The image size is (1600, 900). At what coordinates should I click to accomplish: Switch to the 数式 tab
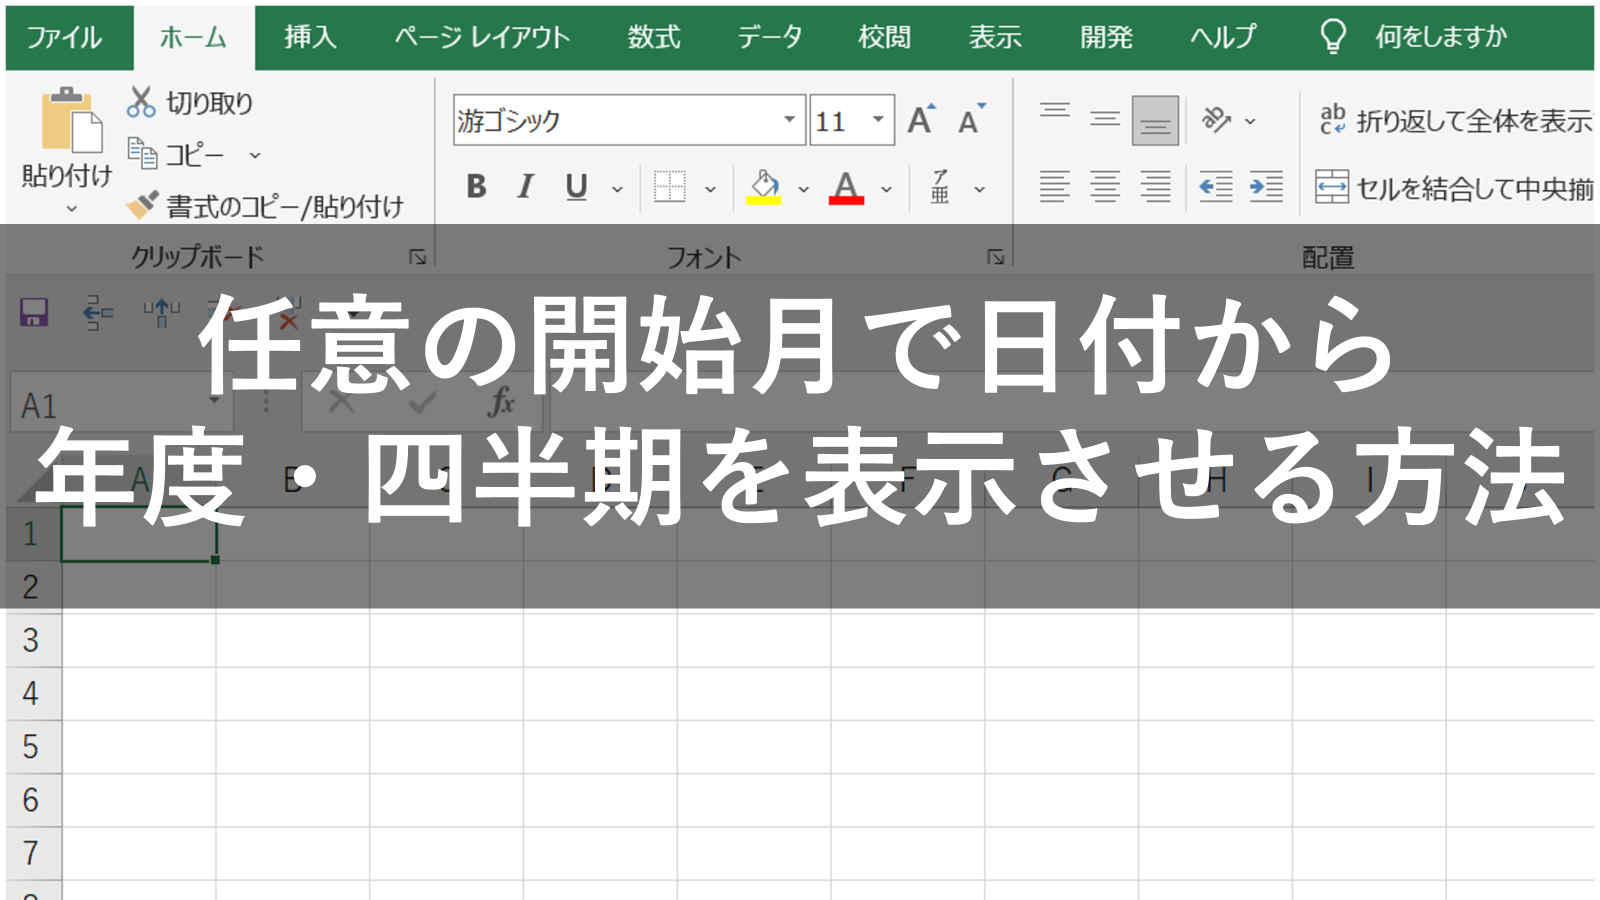[654, 38]
